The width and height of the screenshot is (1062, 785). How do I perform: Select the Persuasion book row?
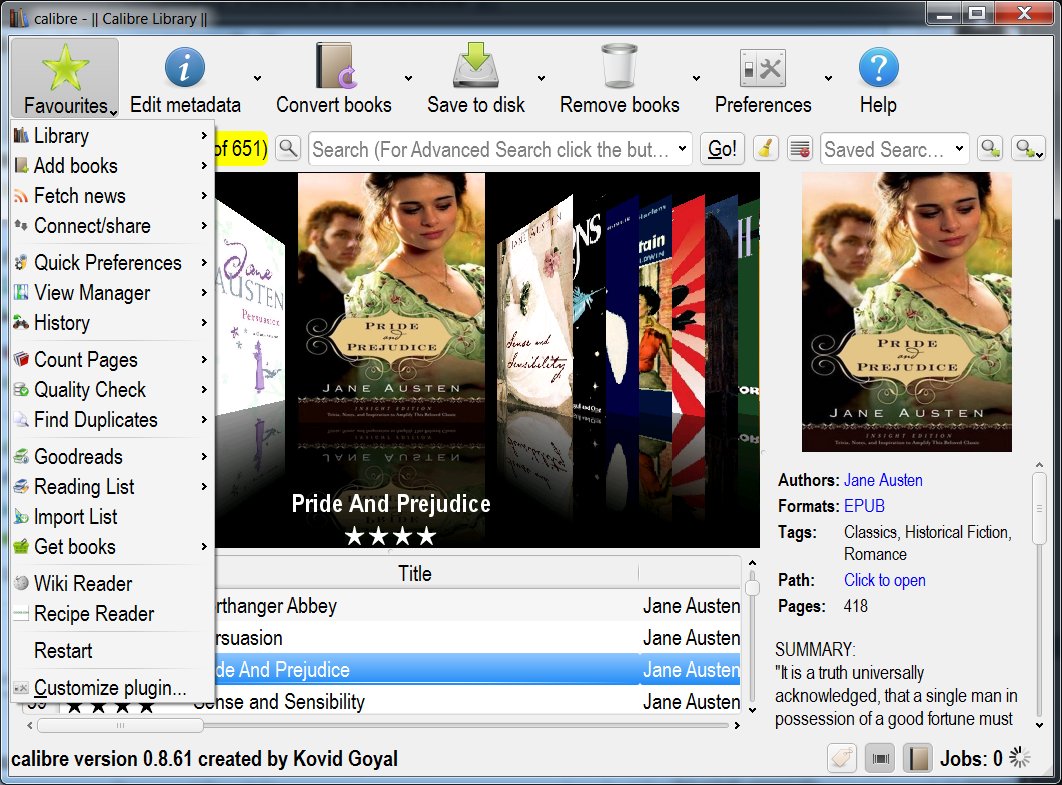click(477, 637)
